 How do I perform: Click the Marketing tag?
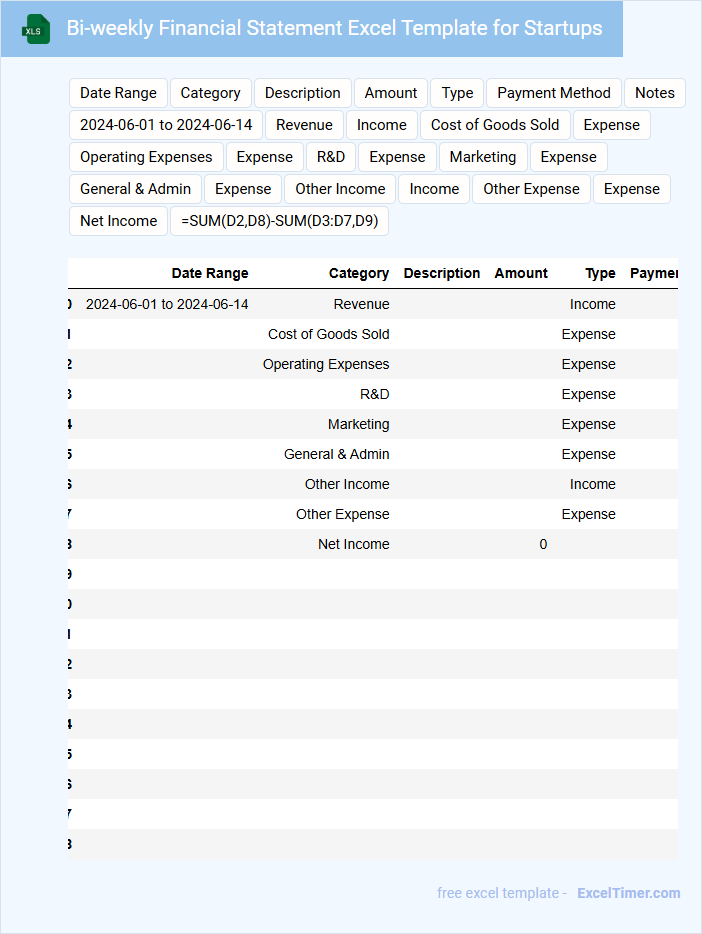(483, 157)
